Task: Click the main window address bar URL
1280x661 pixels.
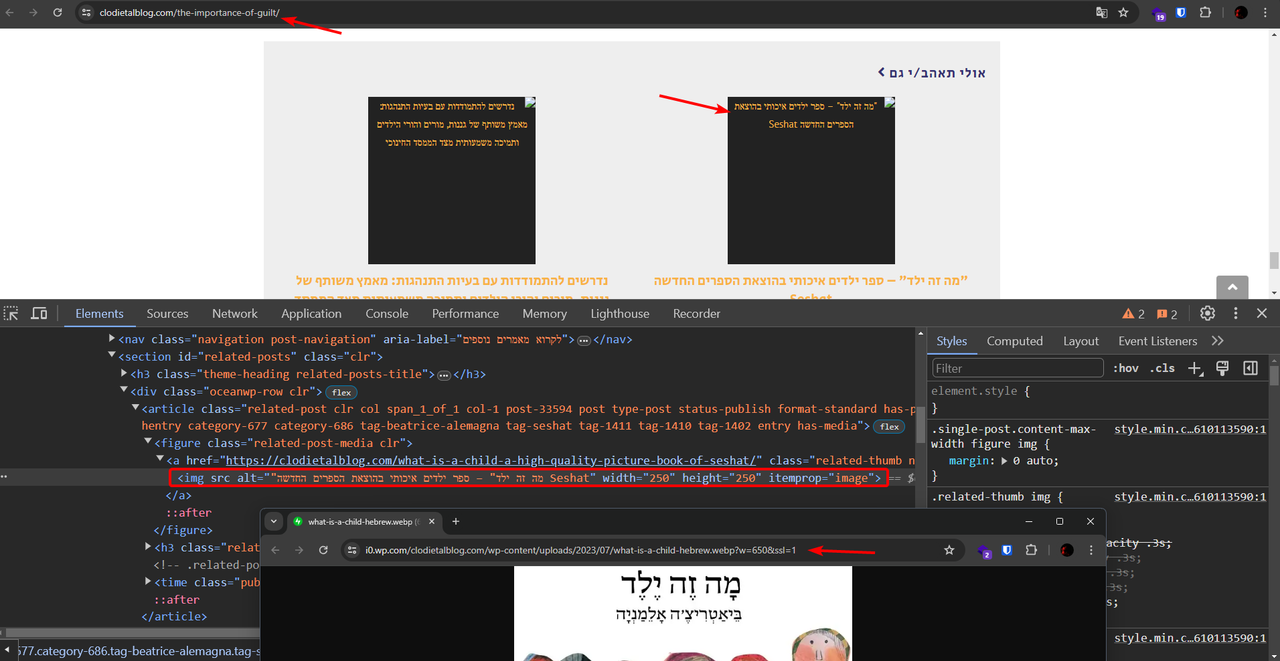Action: click(x=190, y=13)
